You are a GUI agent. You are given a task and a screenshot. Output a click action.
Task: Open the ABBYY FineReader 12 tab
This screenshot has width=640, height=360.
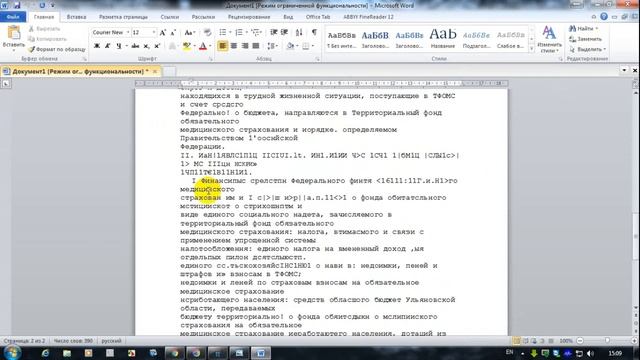tap(368, 17)
